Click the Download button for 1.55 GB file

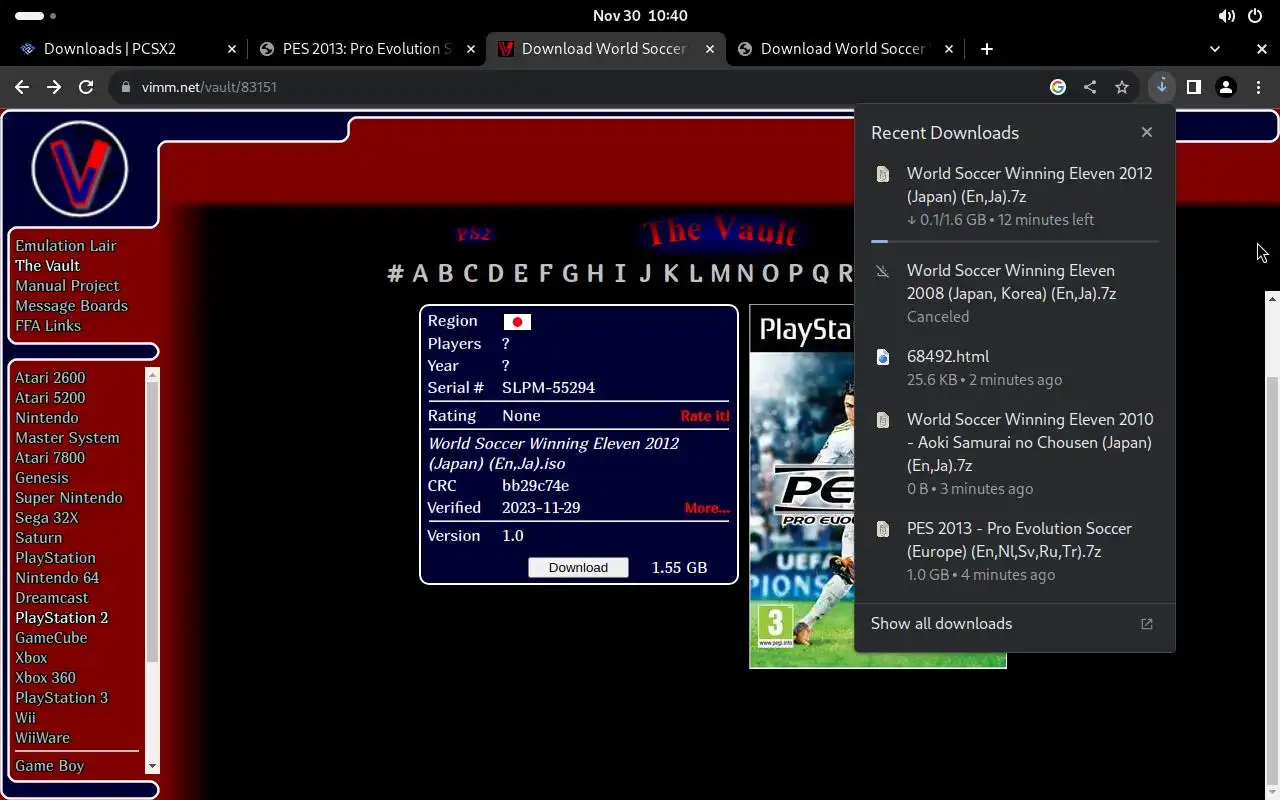578,567
